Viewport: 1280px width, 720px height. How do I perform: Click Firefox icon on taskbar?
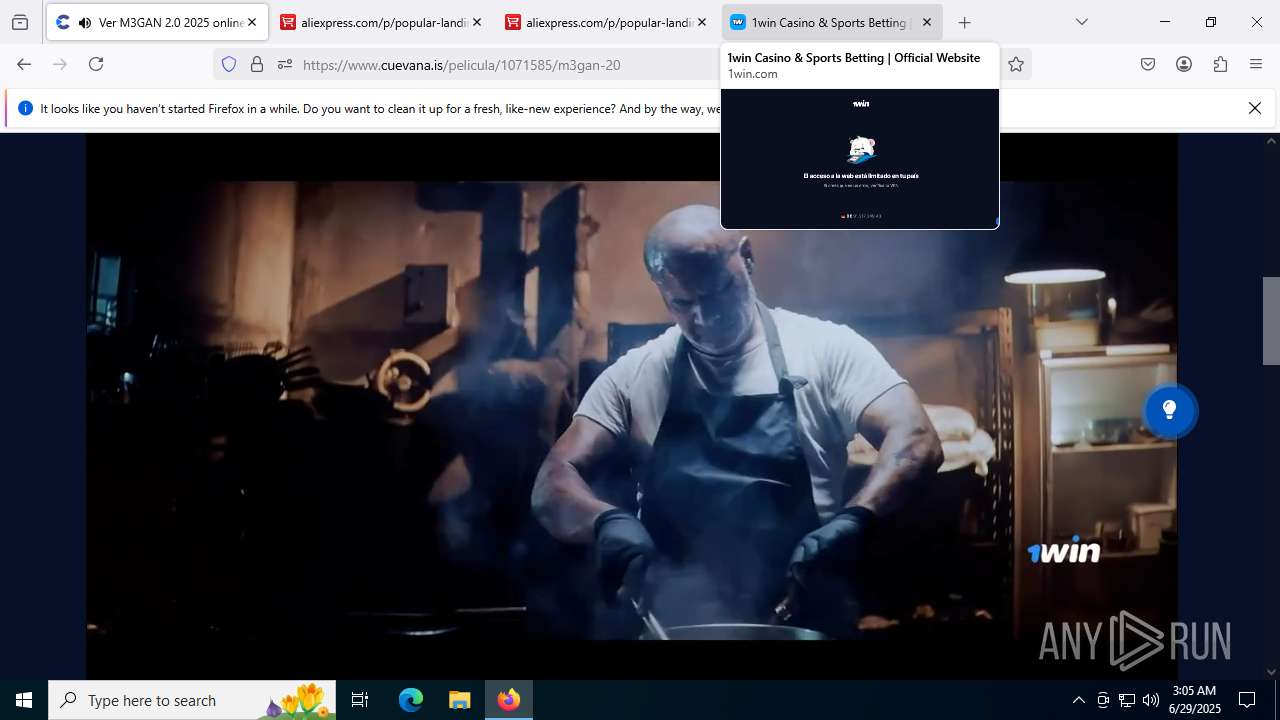click(509, 700)
